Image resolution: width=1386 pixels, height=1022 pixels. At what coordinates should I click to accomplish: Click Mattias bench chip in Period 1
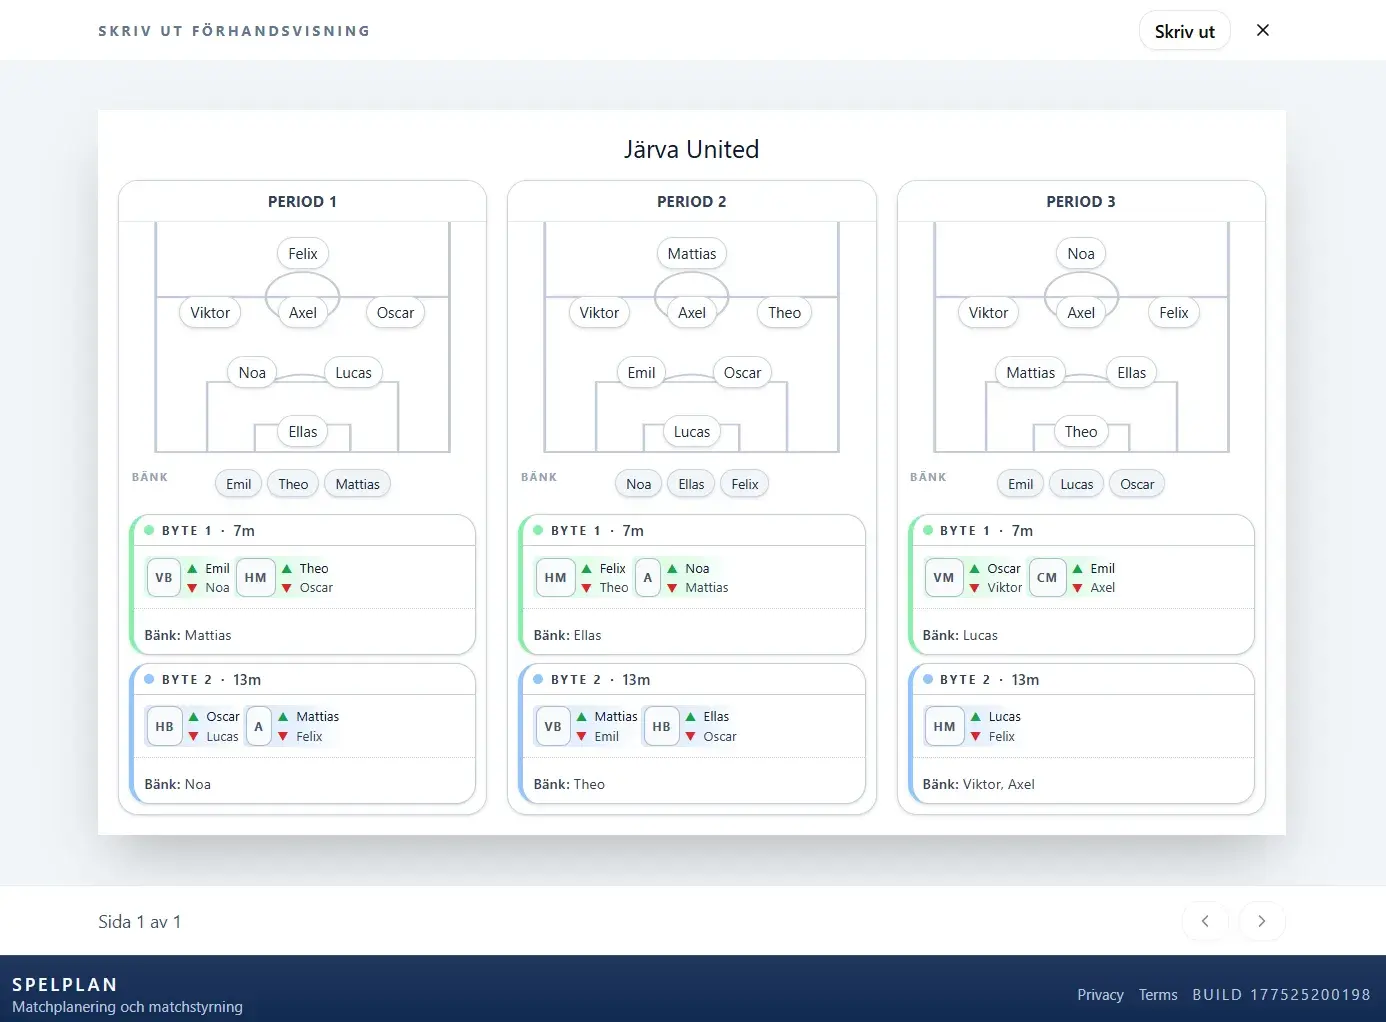point(357,484)
